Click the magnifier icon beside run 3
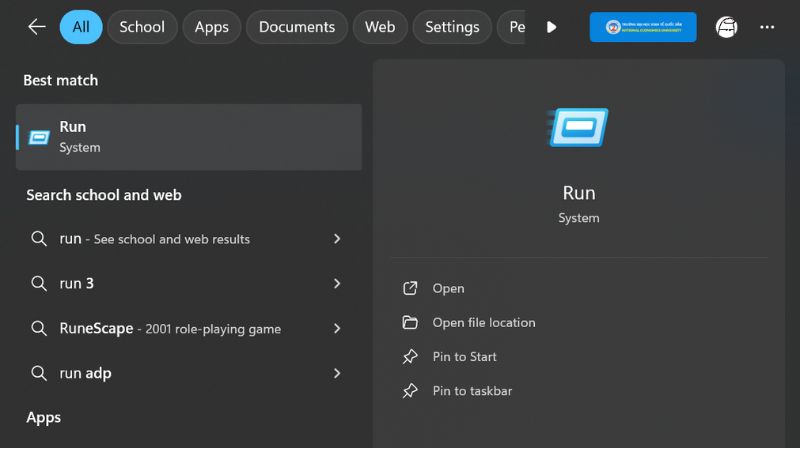The width and height of the screenshot is (800, 450). (x=39, y=284)
